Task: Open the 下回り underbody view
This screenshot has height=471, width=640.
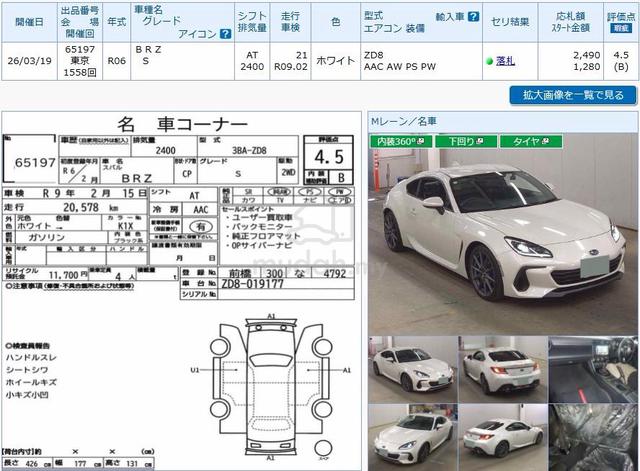Action: point(466,141)
